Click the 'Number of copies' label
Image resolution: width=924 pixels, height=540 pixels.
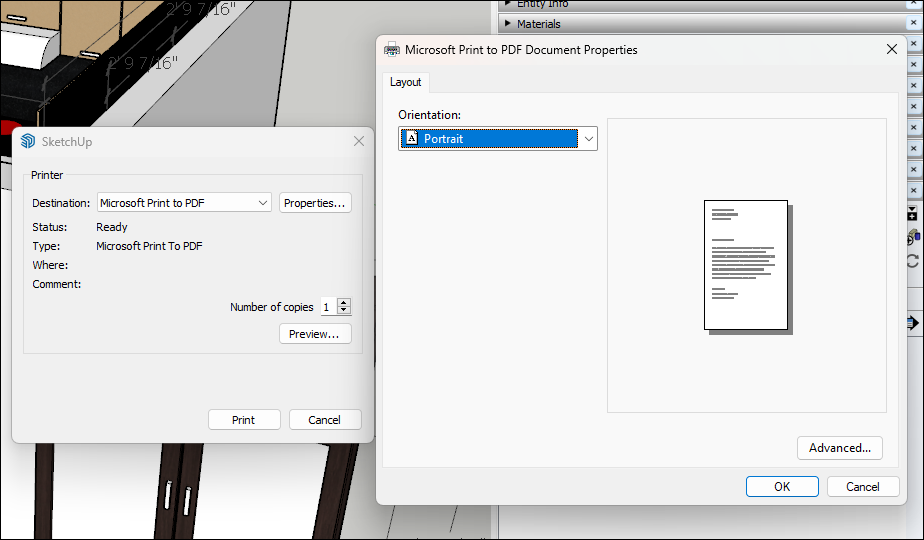272,307
